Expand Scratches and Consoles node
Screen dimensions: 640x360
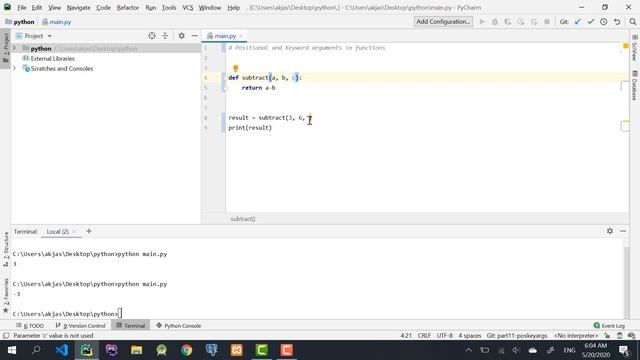pos(15,68)
